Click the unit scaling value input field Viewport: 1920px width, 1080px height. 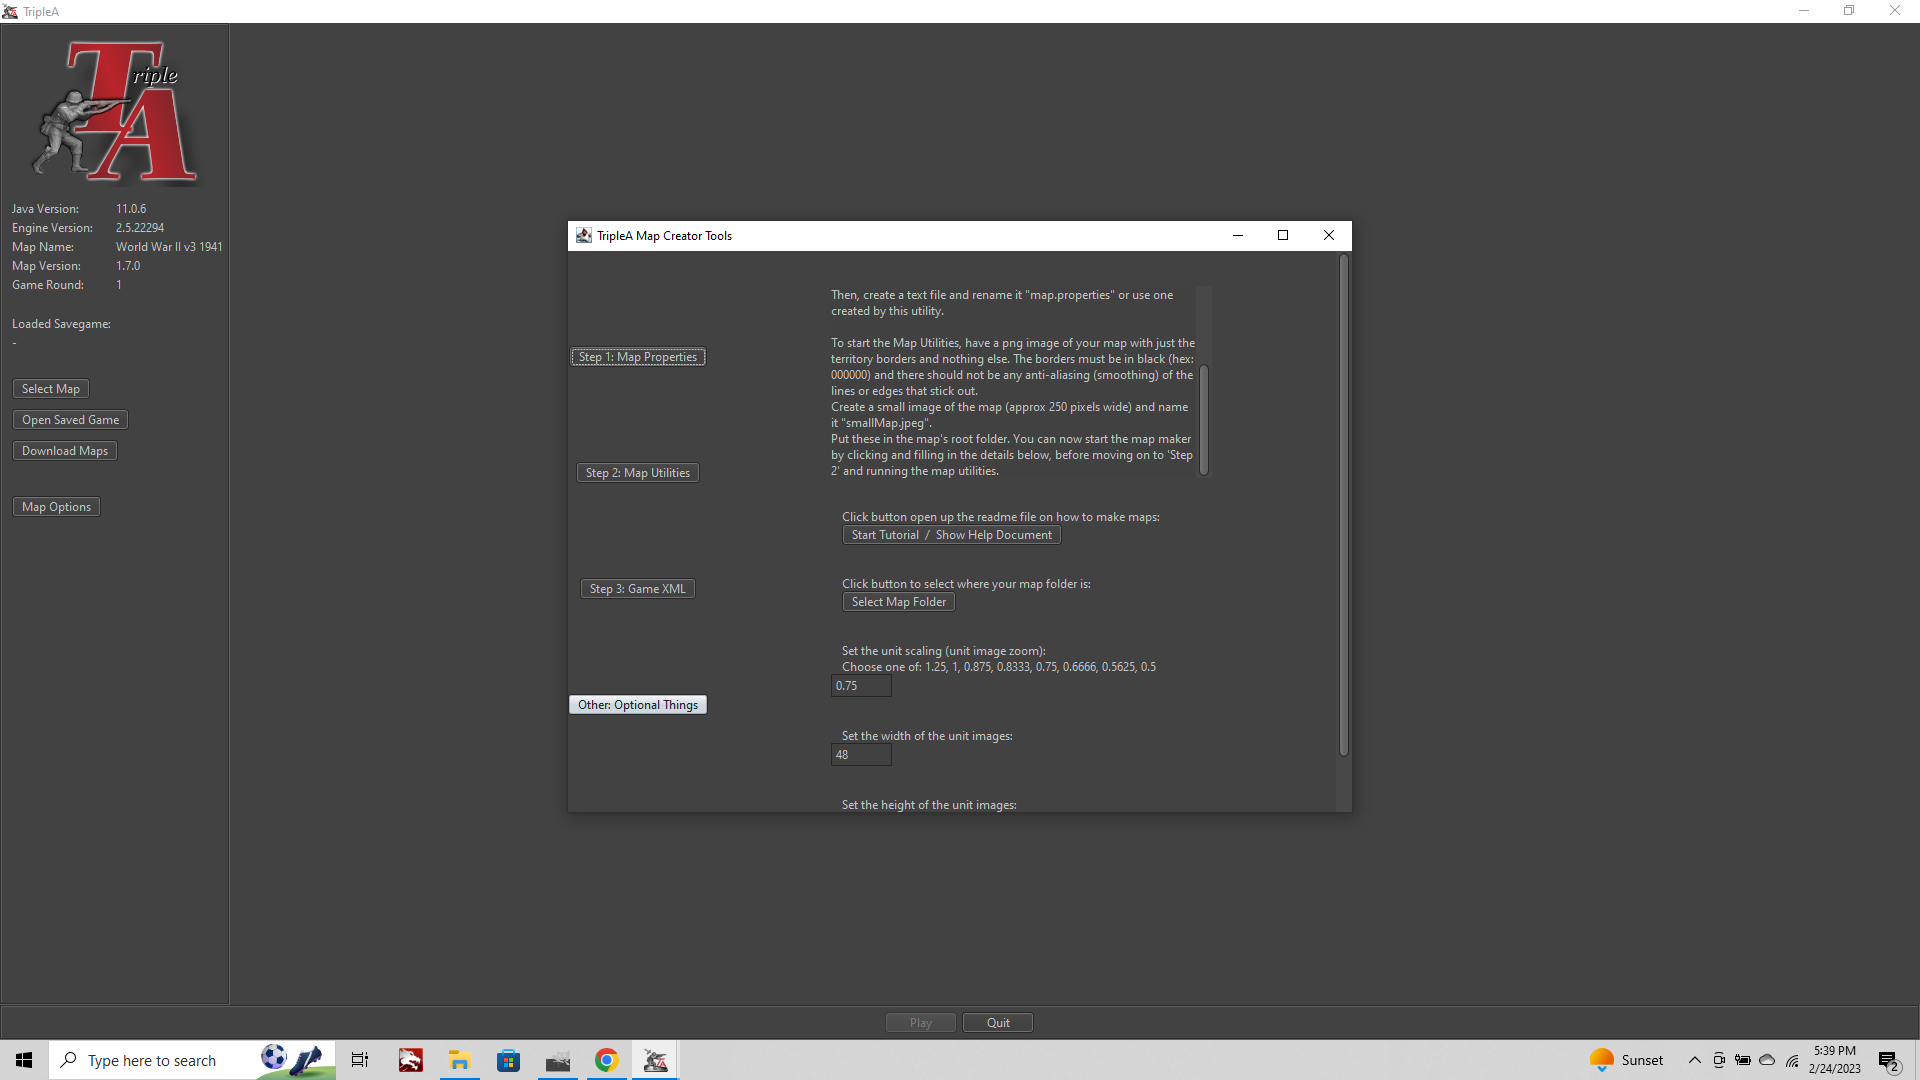tap(860, 684)
